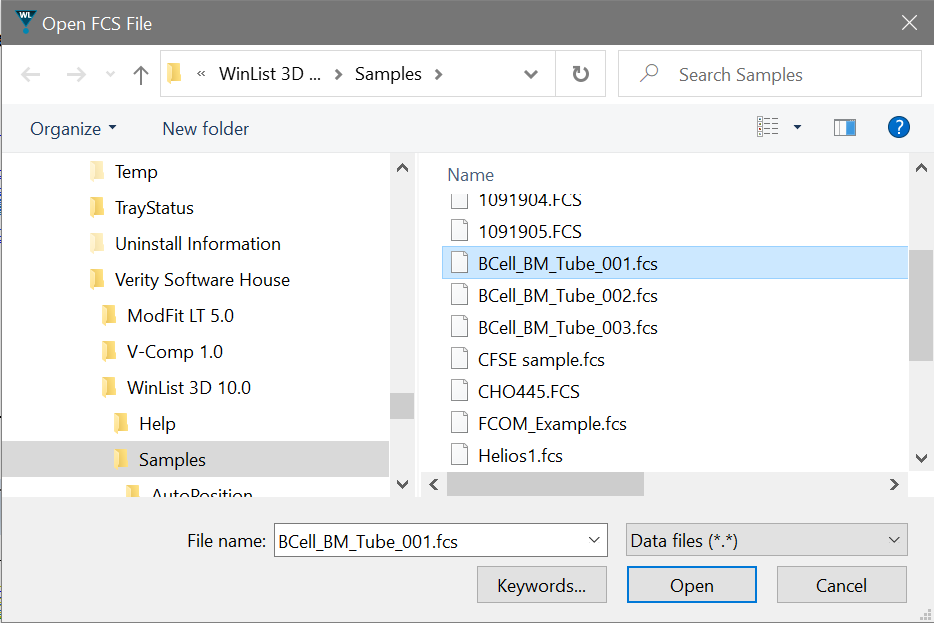Refresh the Samples folder listing
934x623 pixels.
click(x=580, y=74)
